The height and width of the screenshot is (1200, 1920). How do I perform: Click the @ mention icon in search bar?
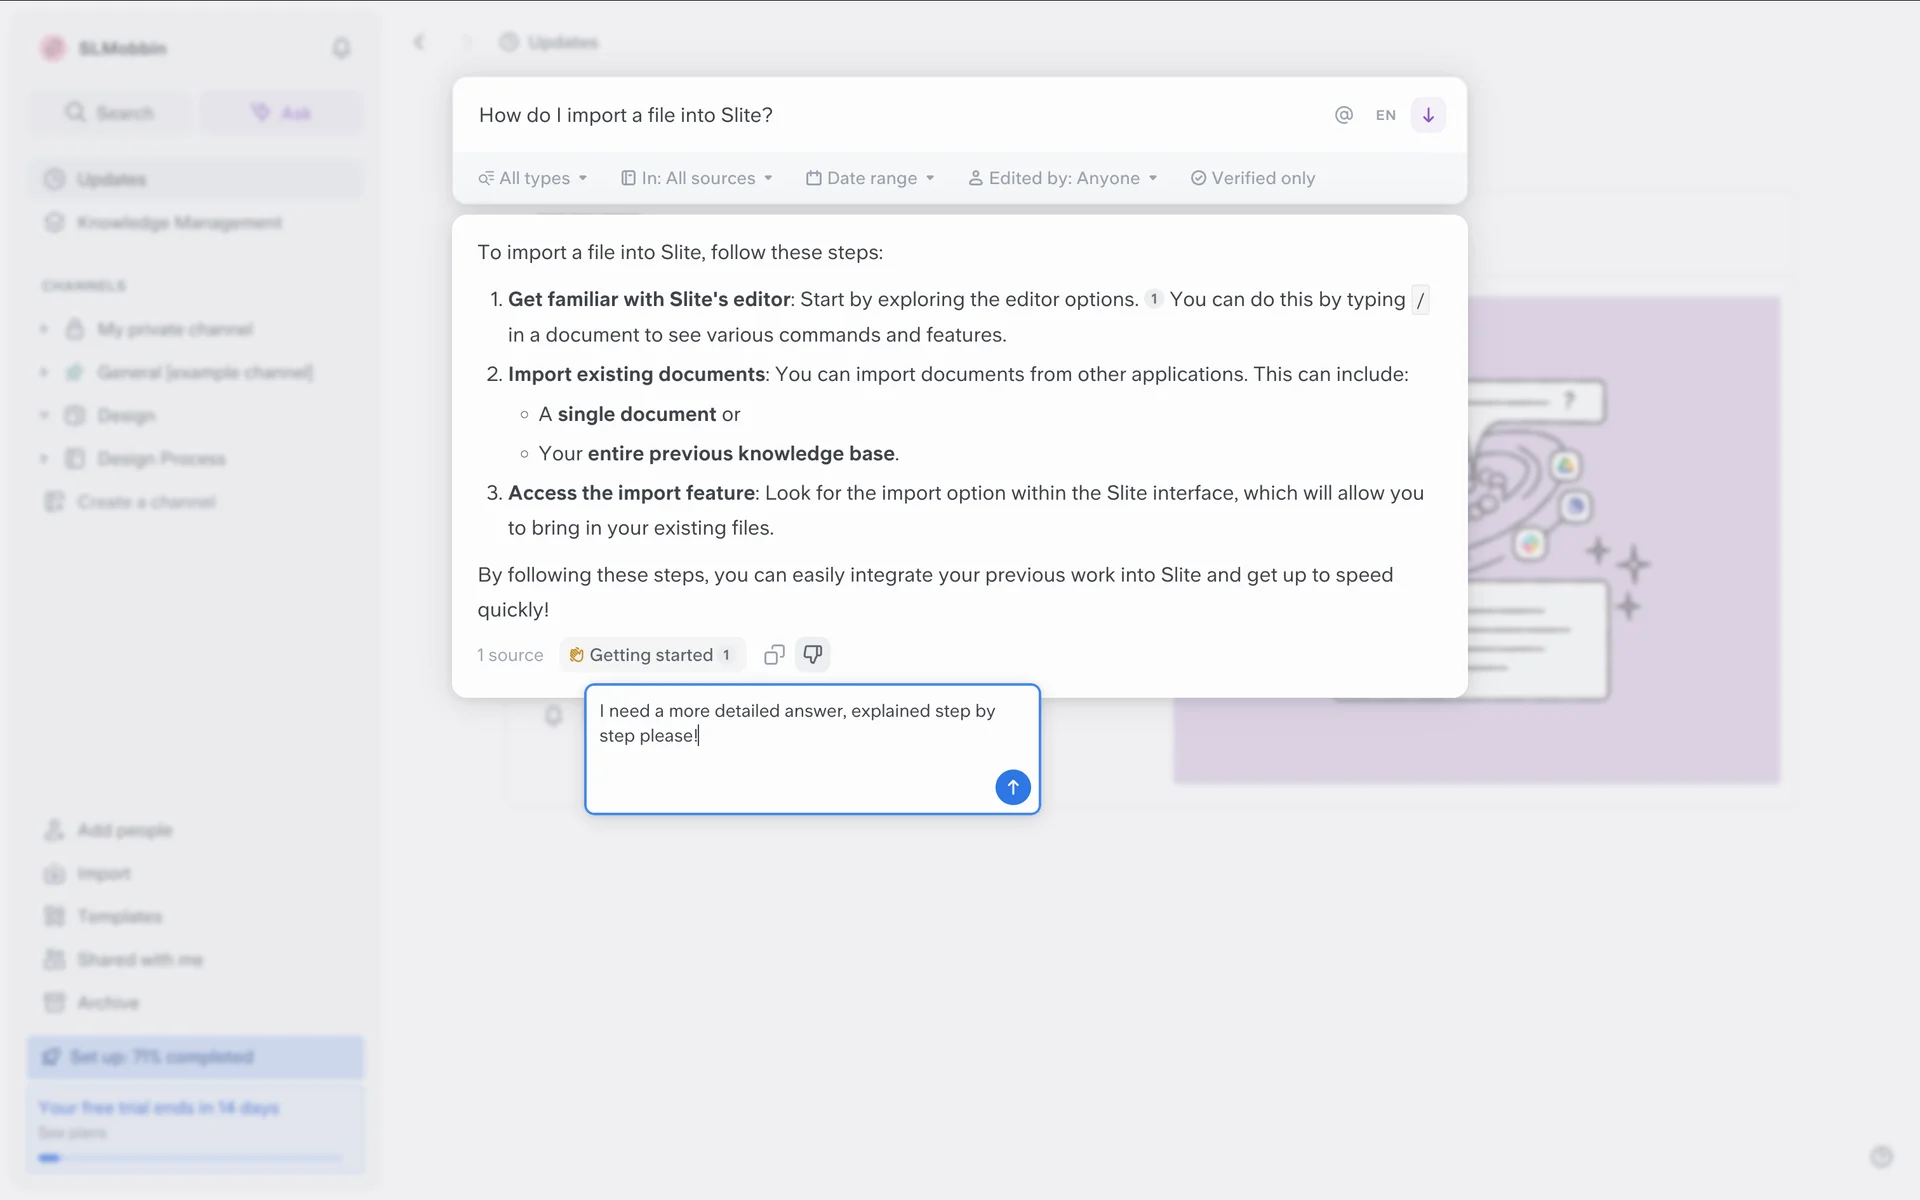point(1343,115)
